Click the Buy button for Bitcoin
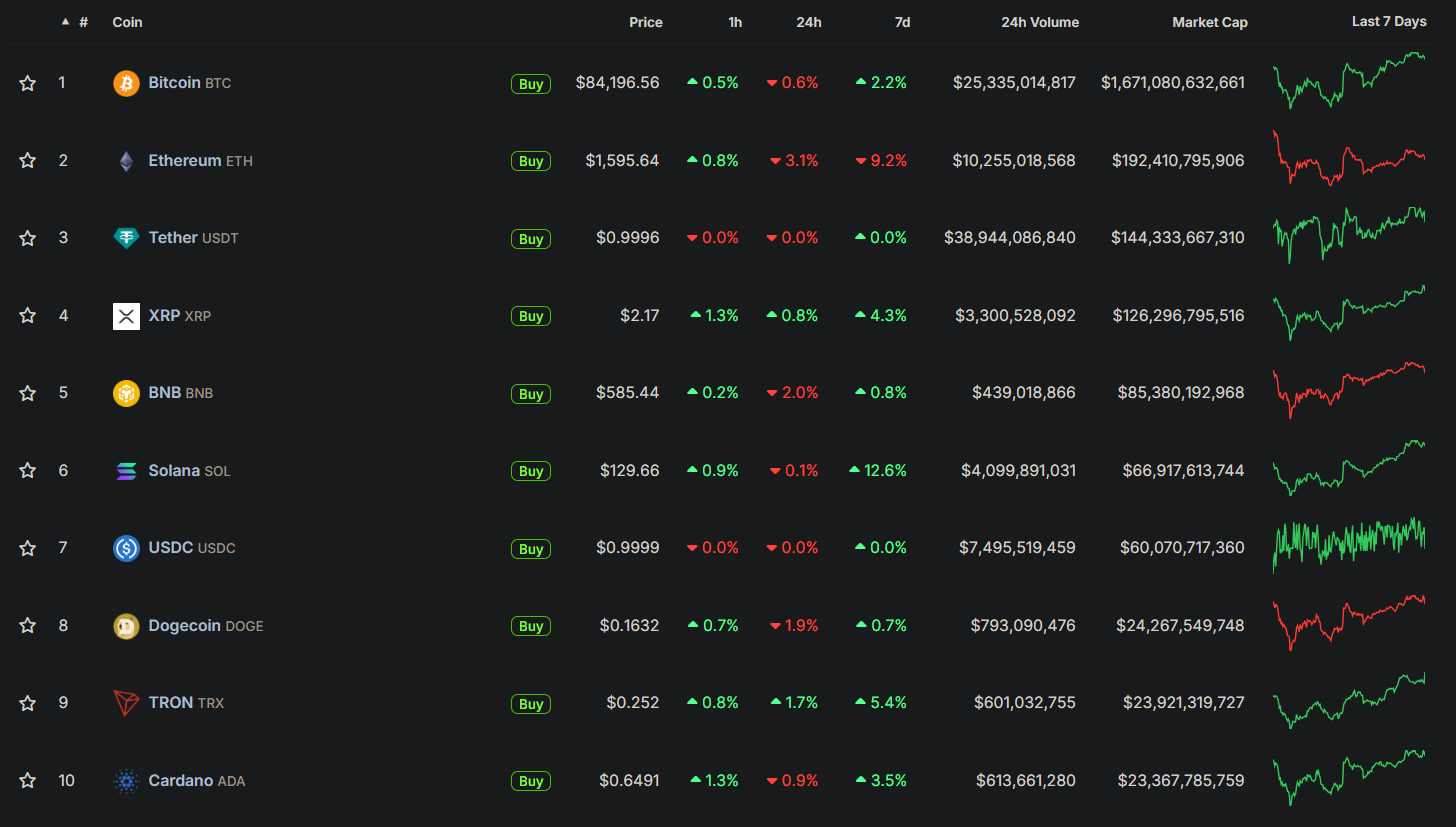 click(531, 84)
